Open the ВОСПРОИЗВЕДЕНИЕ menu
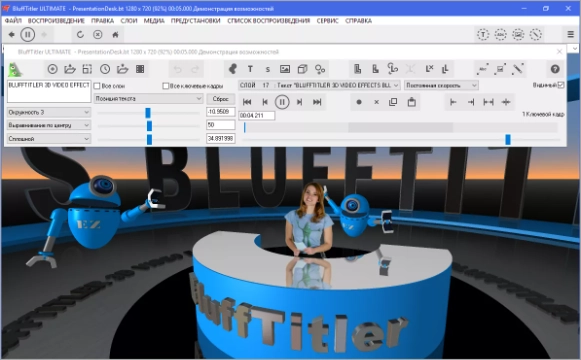581x360 pixels. 56,21
